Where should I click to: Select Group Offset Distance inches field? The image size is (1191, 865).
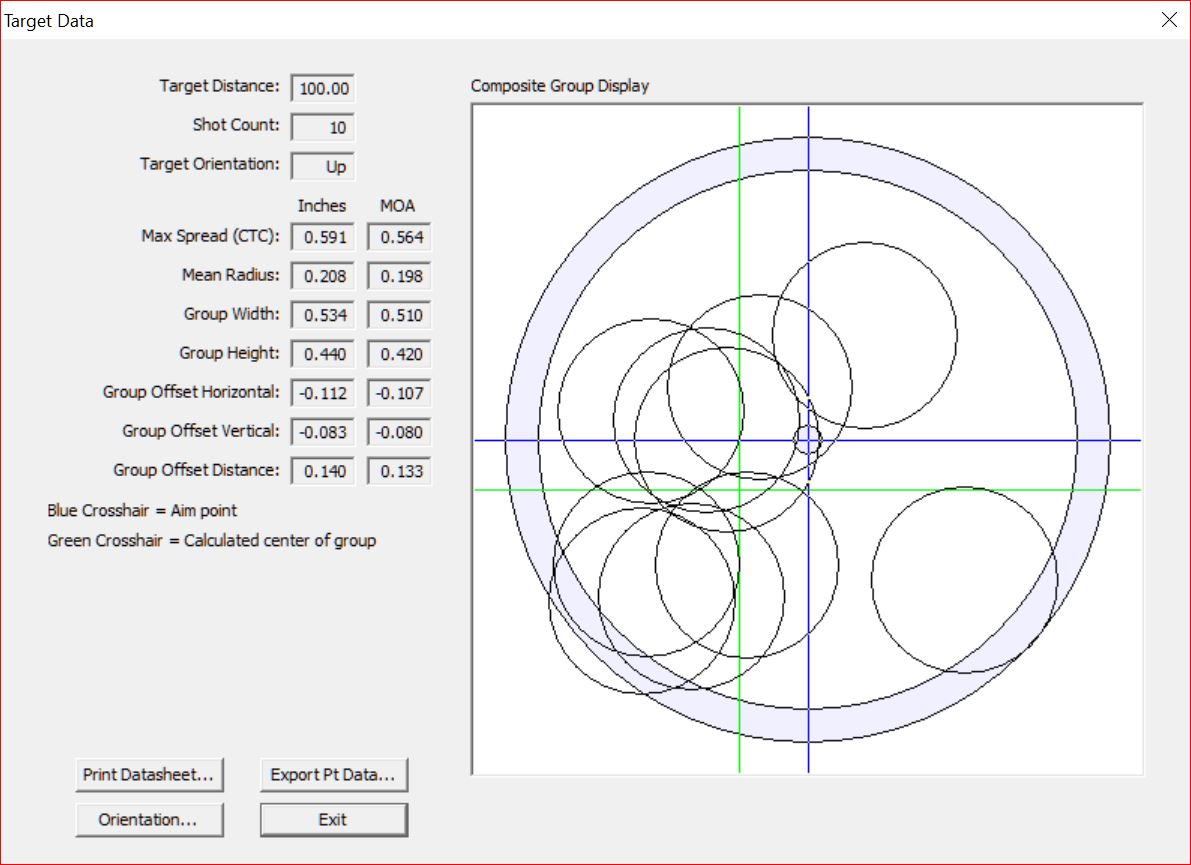(x=323, y=471)
